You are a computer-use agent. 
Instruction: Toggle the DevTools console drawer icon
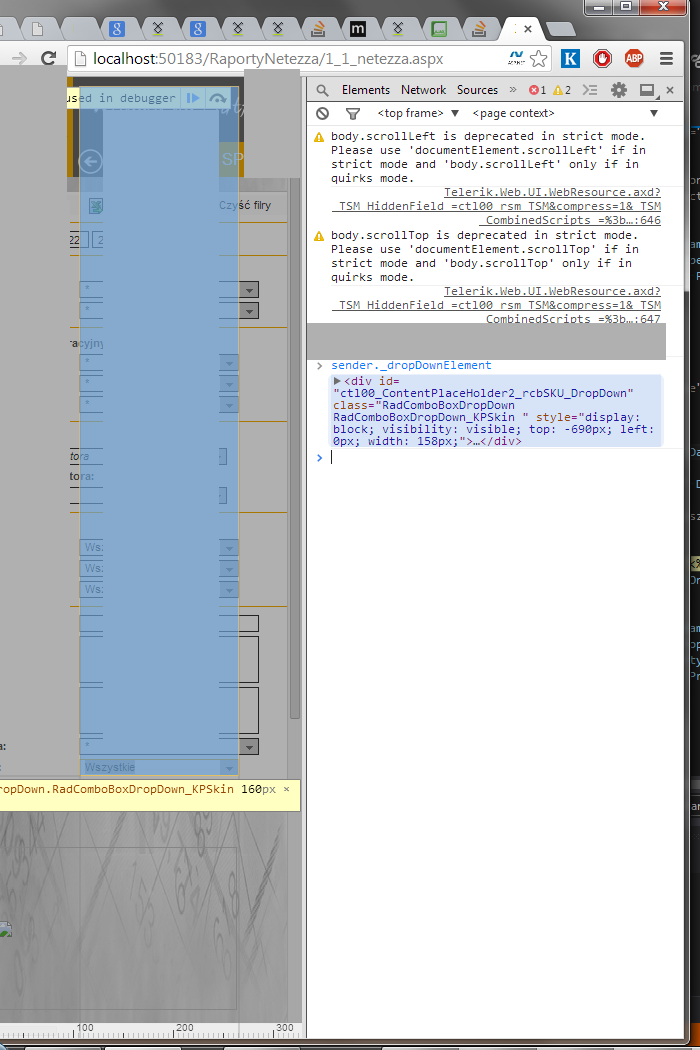point(589,90)
